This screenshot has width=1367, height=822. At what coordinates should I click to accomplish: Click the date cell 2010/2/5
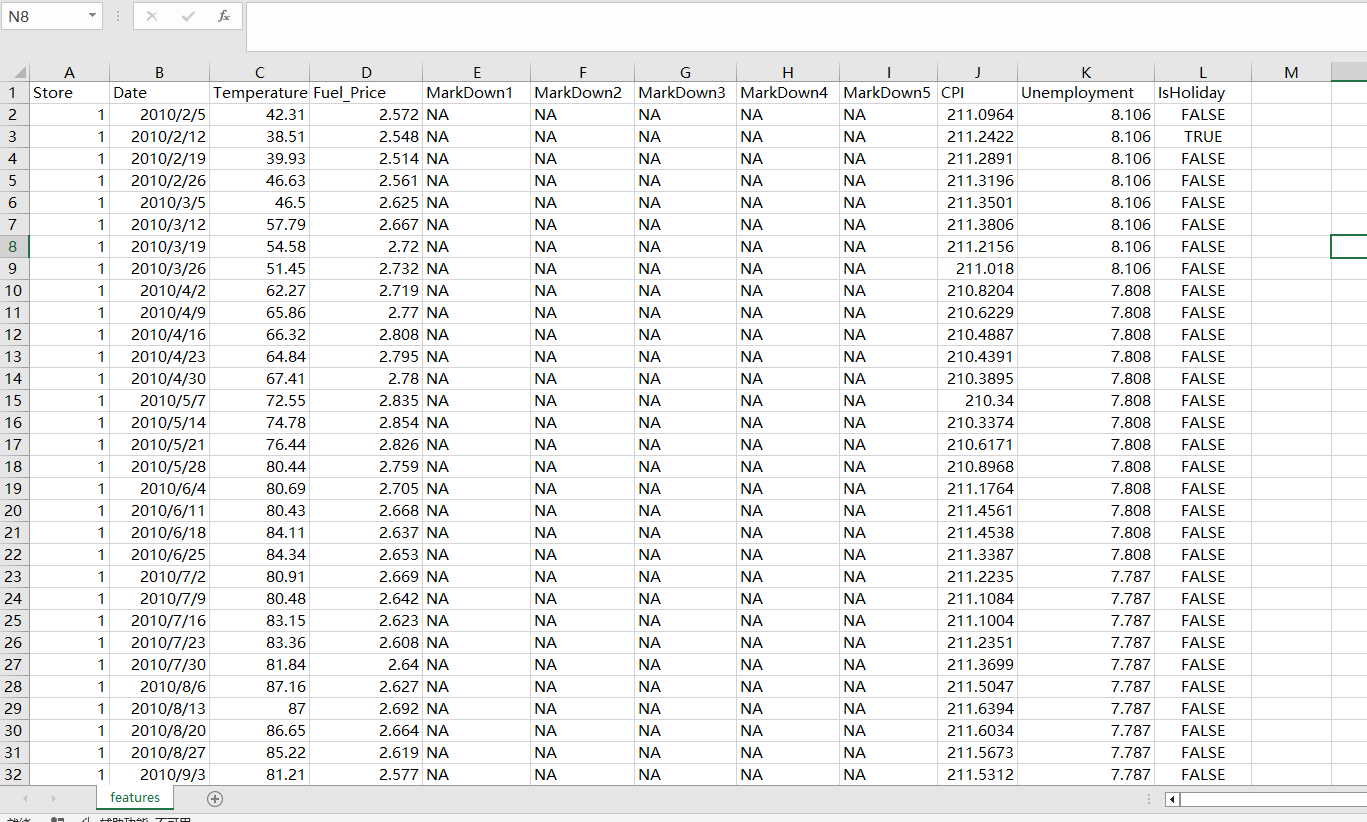[x=159, y=114]
